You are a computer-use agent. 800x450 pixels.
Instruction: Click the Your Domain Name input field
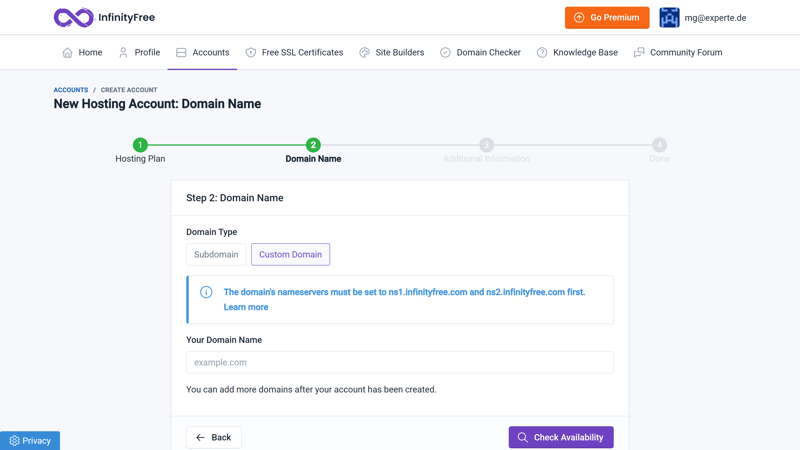[x=399, y=362]
